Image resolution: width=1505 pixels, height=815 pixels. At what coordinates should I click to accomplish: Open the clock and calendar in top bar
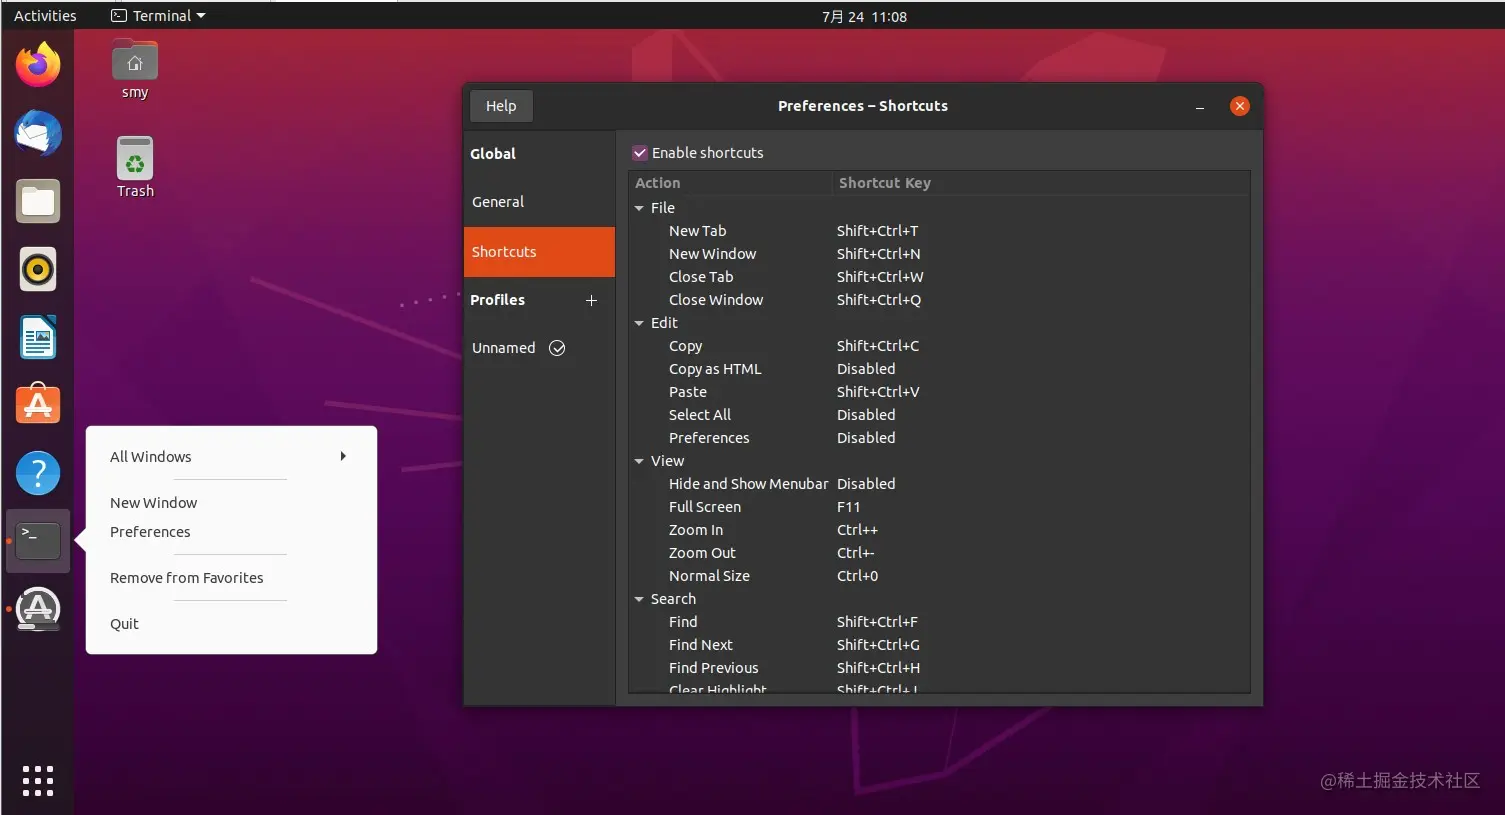864,16
